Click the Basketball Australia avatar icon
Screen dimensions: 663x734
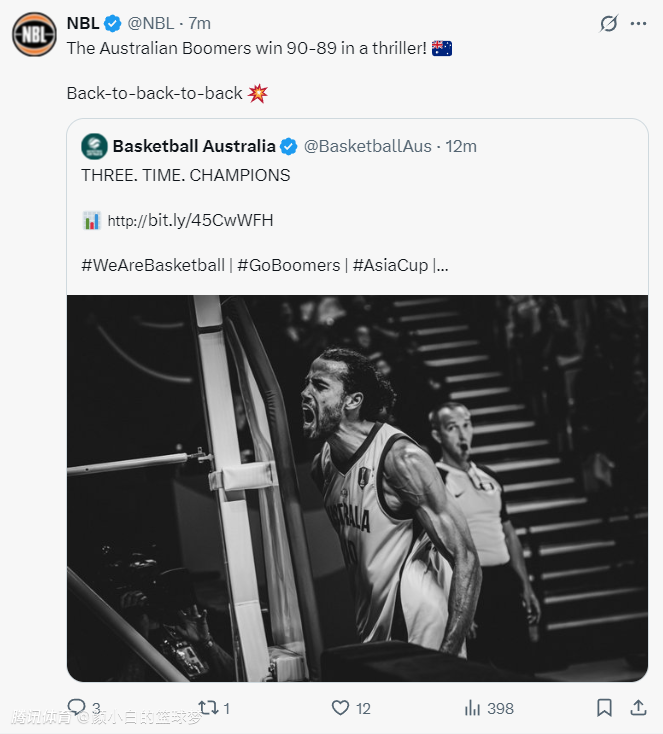coord(95,146)
